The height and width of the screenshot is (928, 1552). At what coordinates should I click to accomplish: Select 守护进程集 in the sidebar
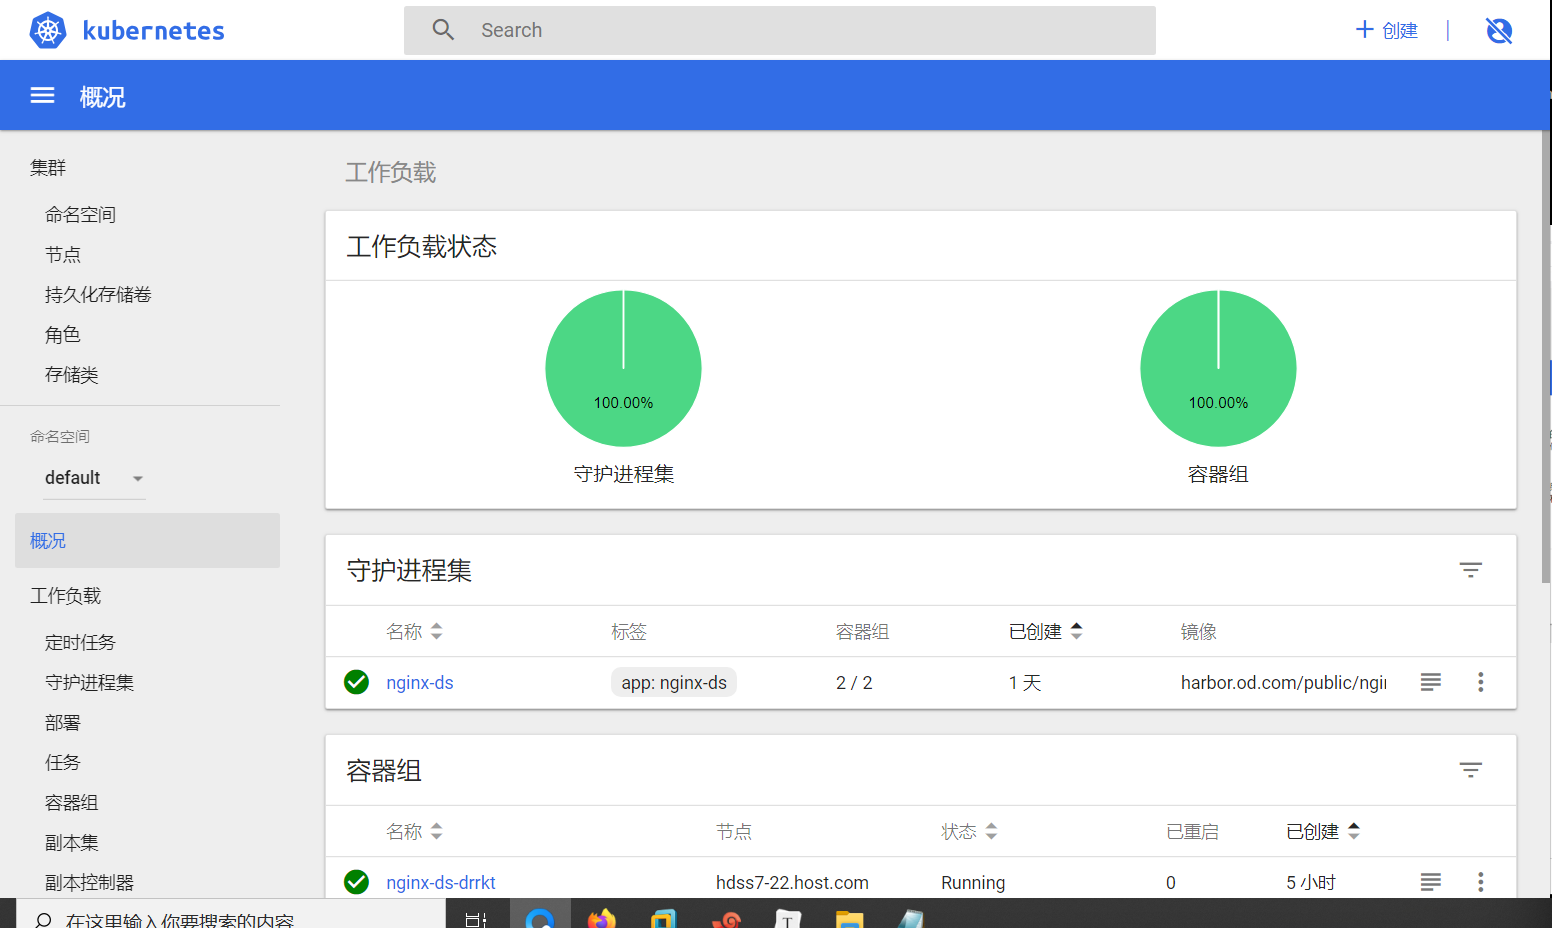point(89,682)
